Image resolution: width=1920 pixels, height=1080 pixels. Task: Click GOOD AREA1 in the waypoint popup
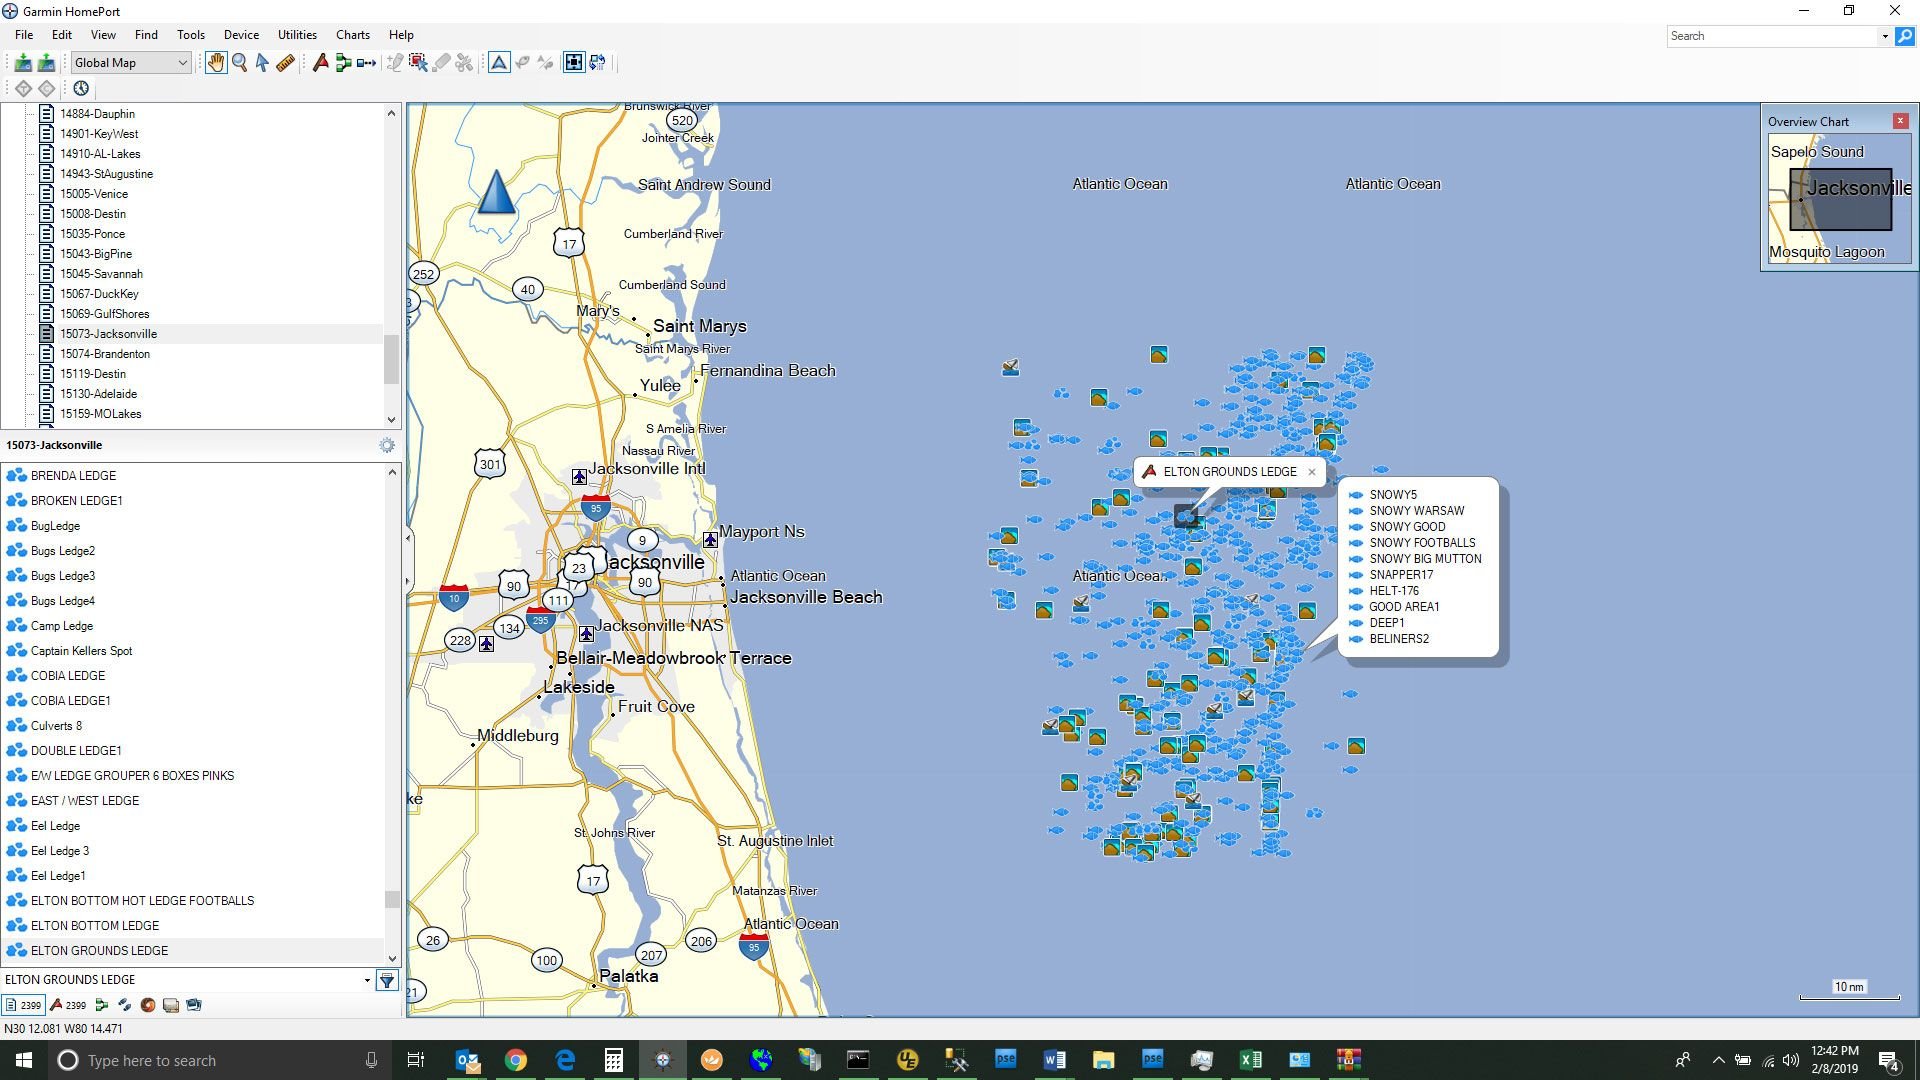tap(1404, 607)
